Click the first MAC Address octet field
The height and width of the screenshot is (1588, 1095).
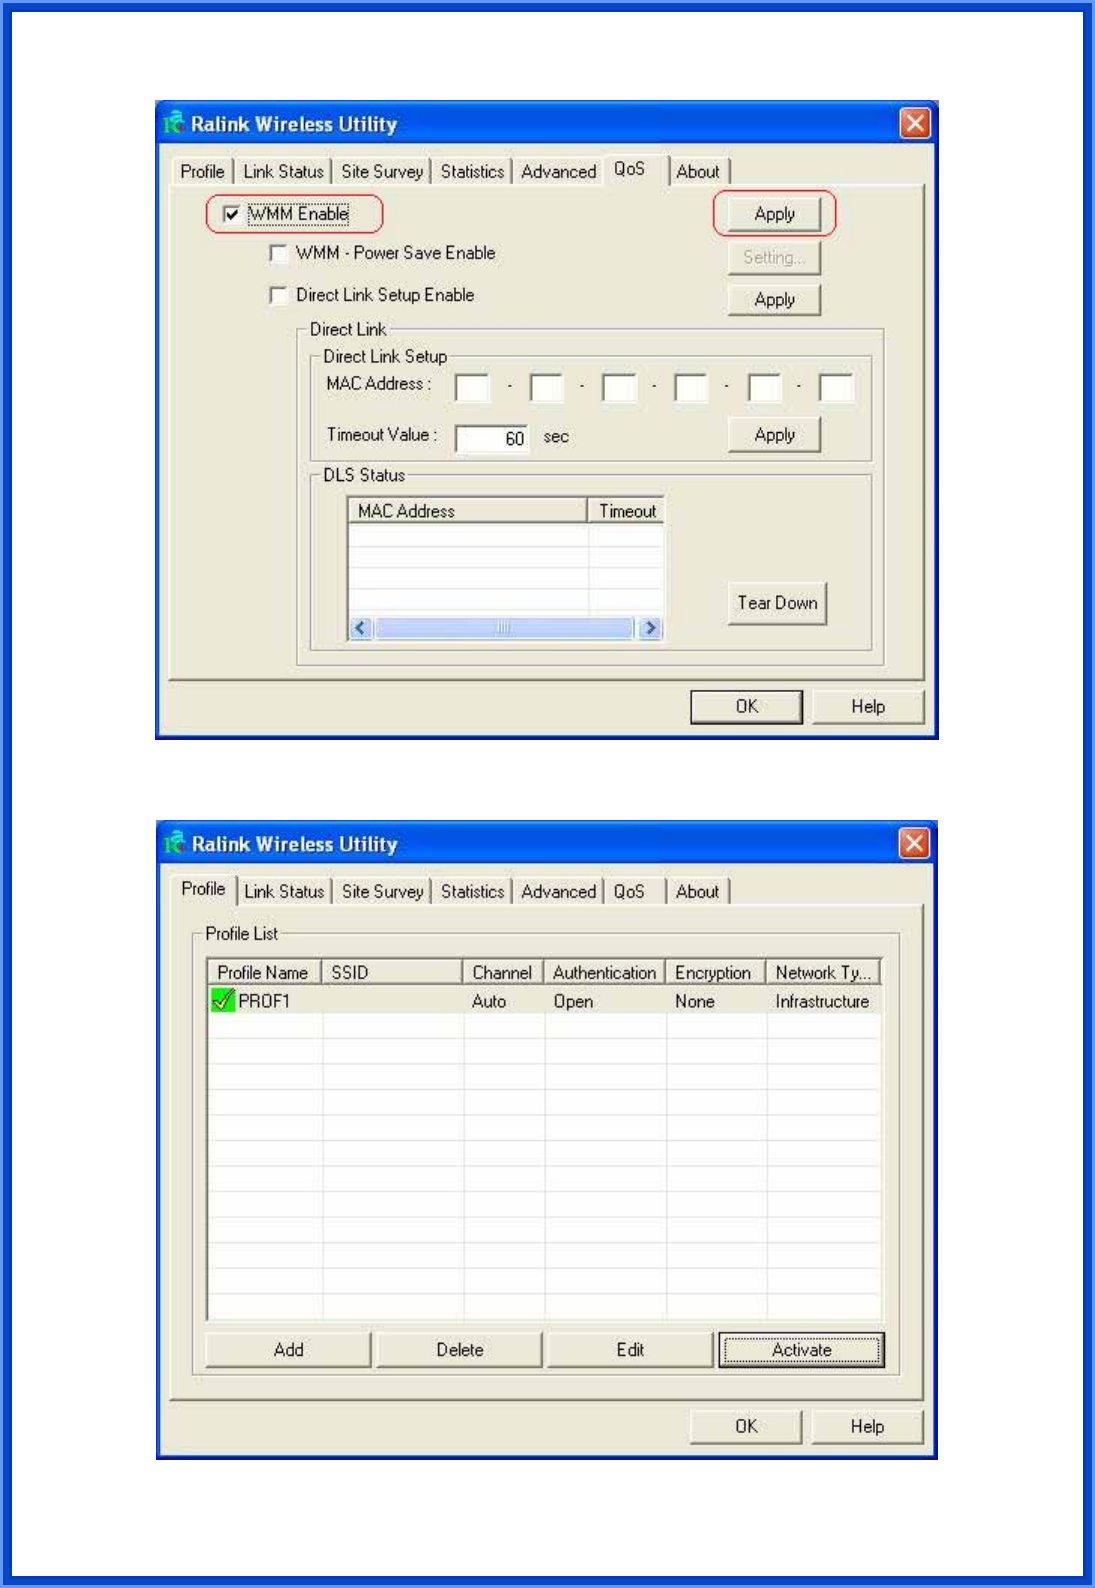[x=472, y=387]
